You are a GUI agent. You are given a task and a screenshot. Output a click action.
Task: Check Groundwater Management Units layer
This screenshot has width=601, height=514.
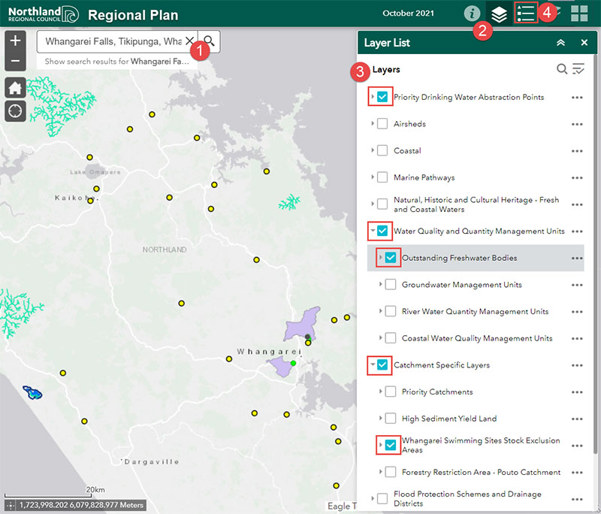click(390, 284)
